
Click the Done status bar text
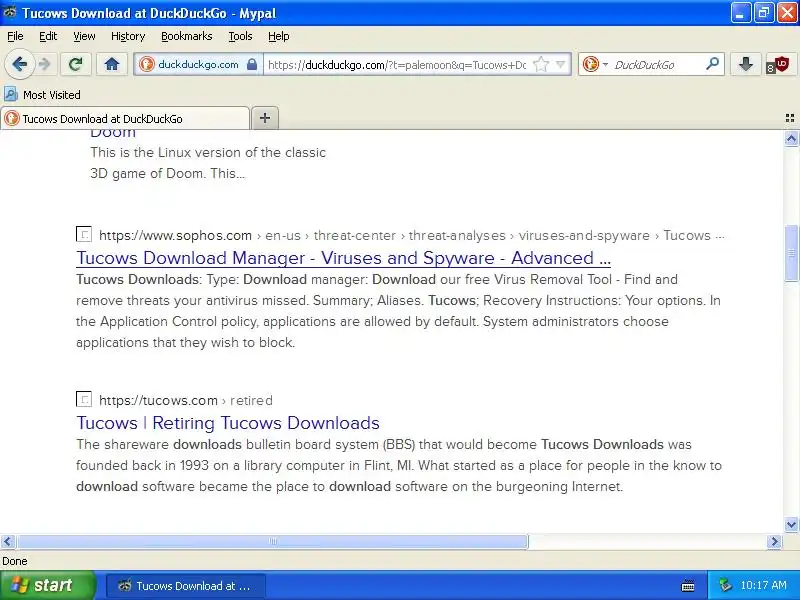(15, 561)
